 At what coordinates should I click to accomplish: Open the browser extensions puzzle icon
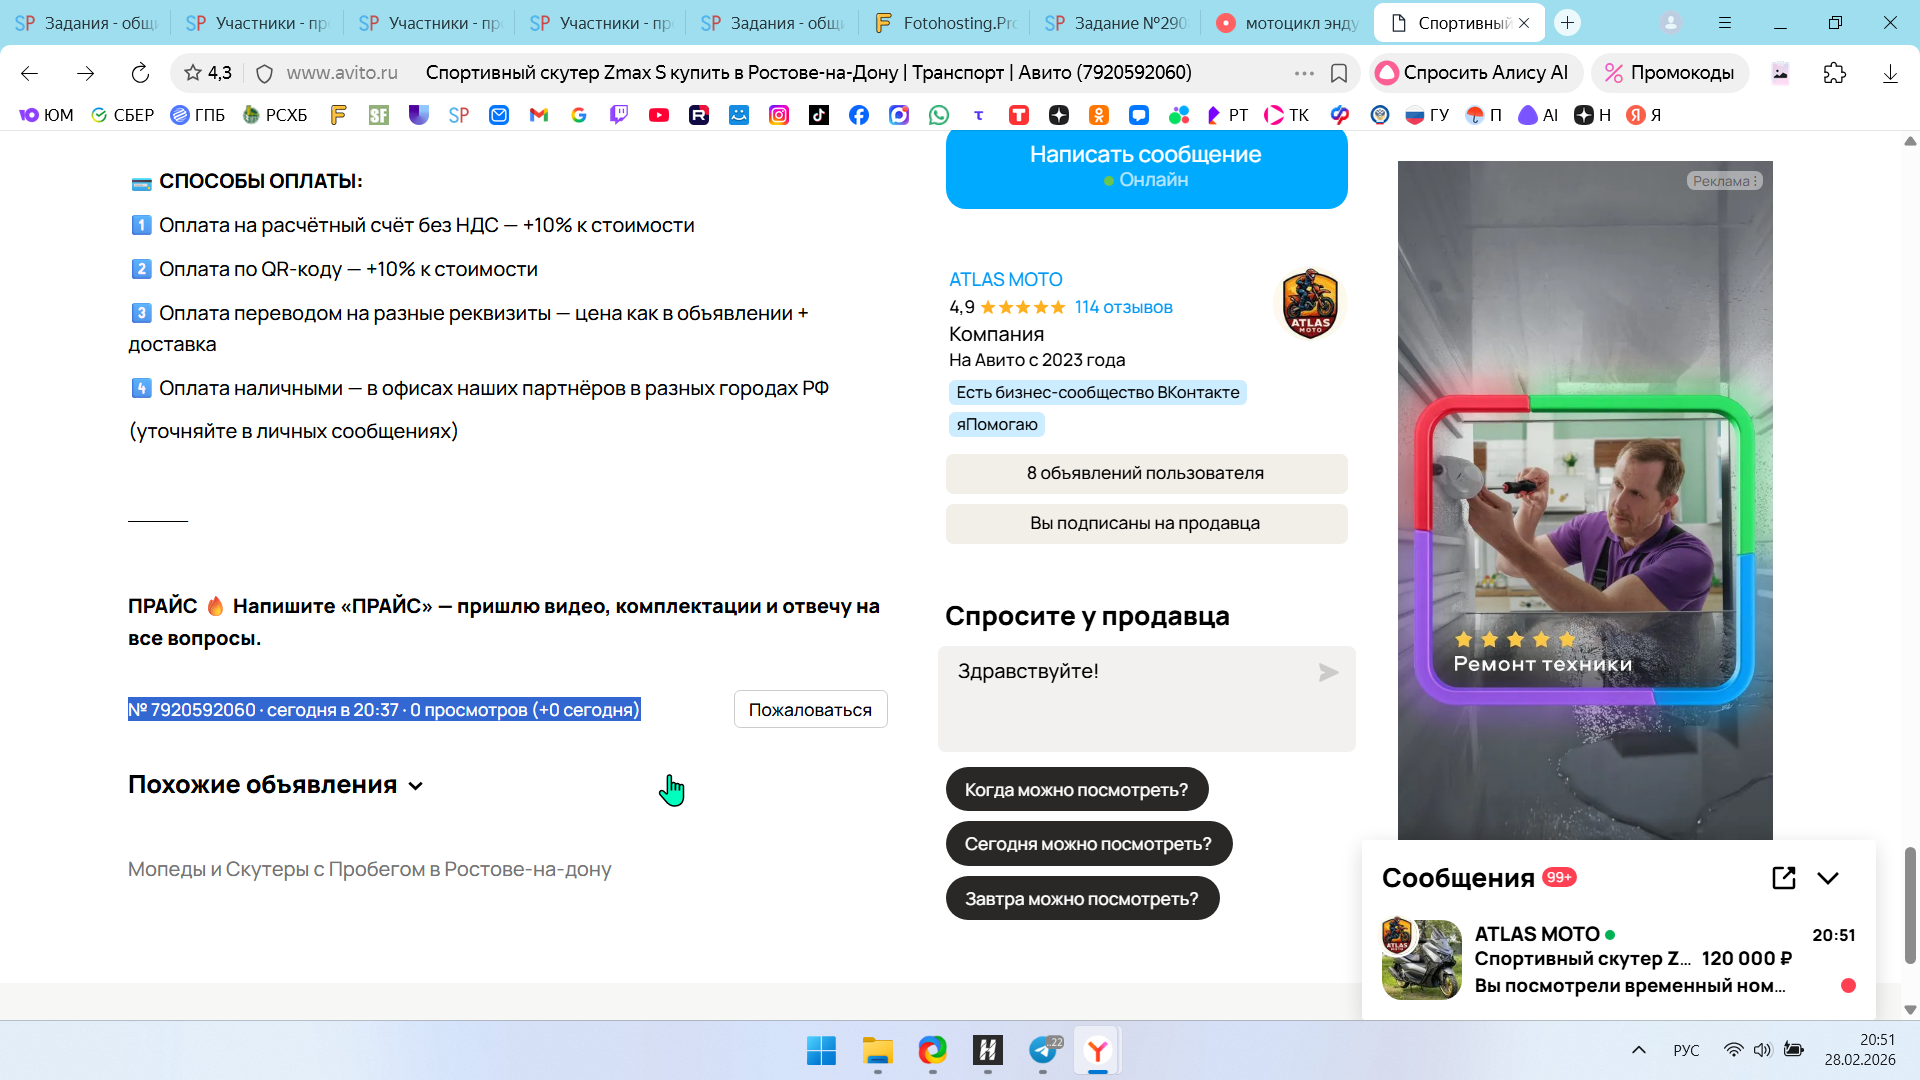1834,73
